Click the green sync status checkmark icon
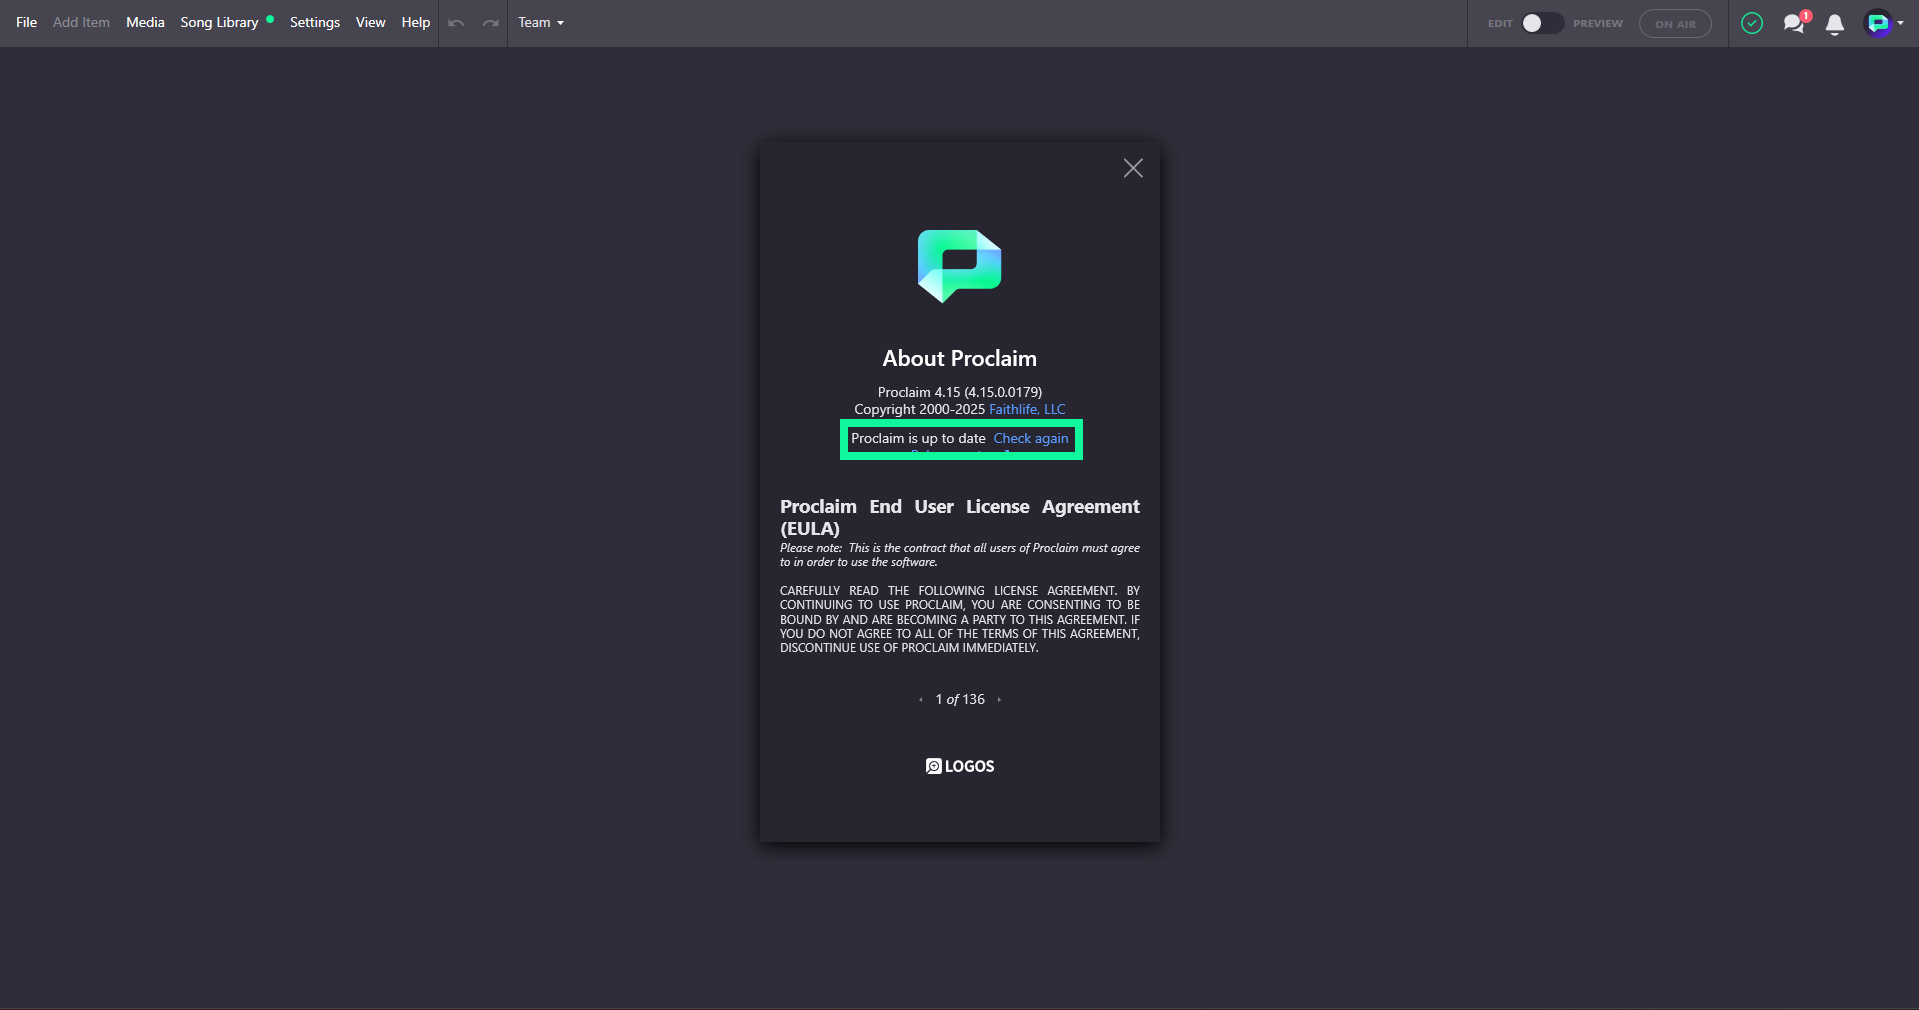The image size is (1919, 1010). pyautogui.click(x=1752, y=23)
